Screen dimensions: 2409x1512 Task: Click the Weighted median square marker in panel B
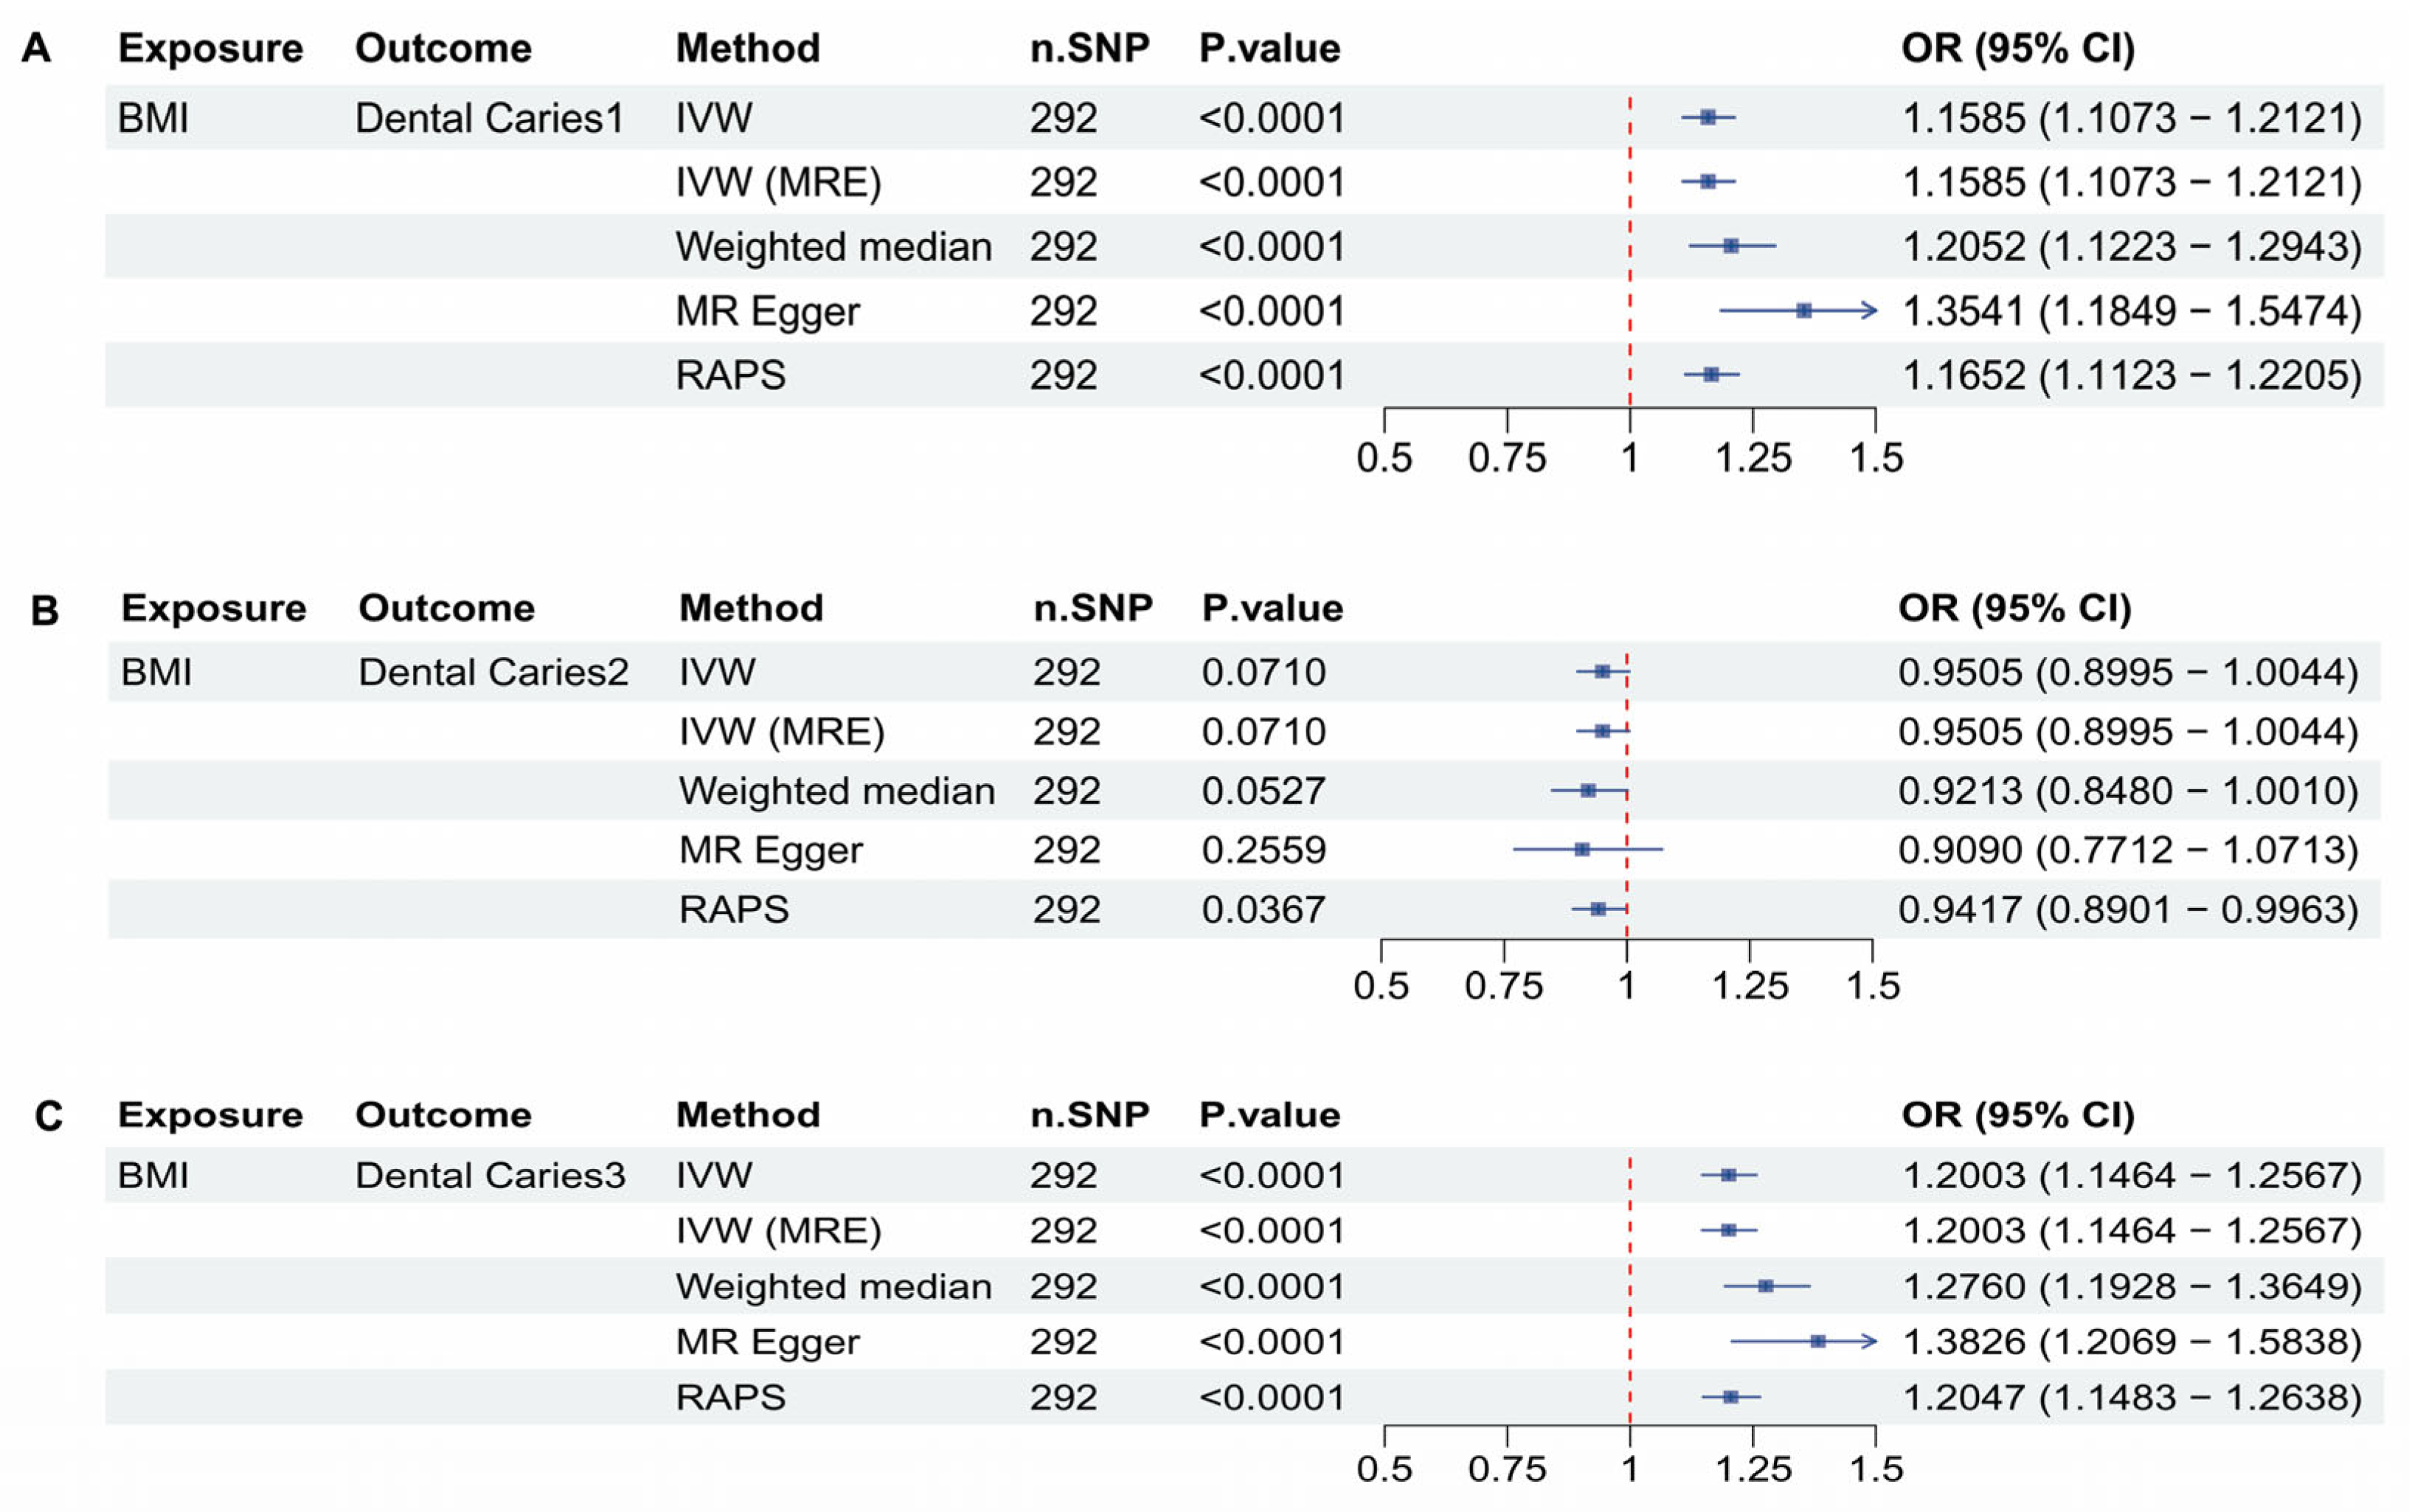click(x=1588, y=790)
